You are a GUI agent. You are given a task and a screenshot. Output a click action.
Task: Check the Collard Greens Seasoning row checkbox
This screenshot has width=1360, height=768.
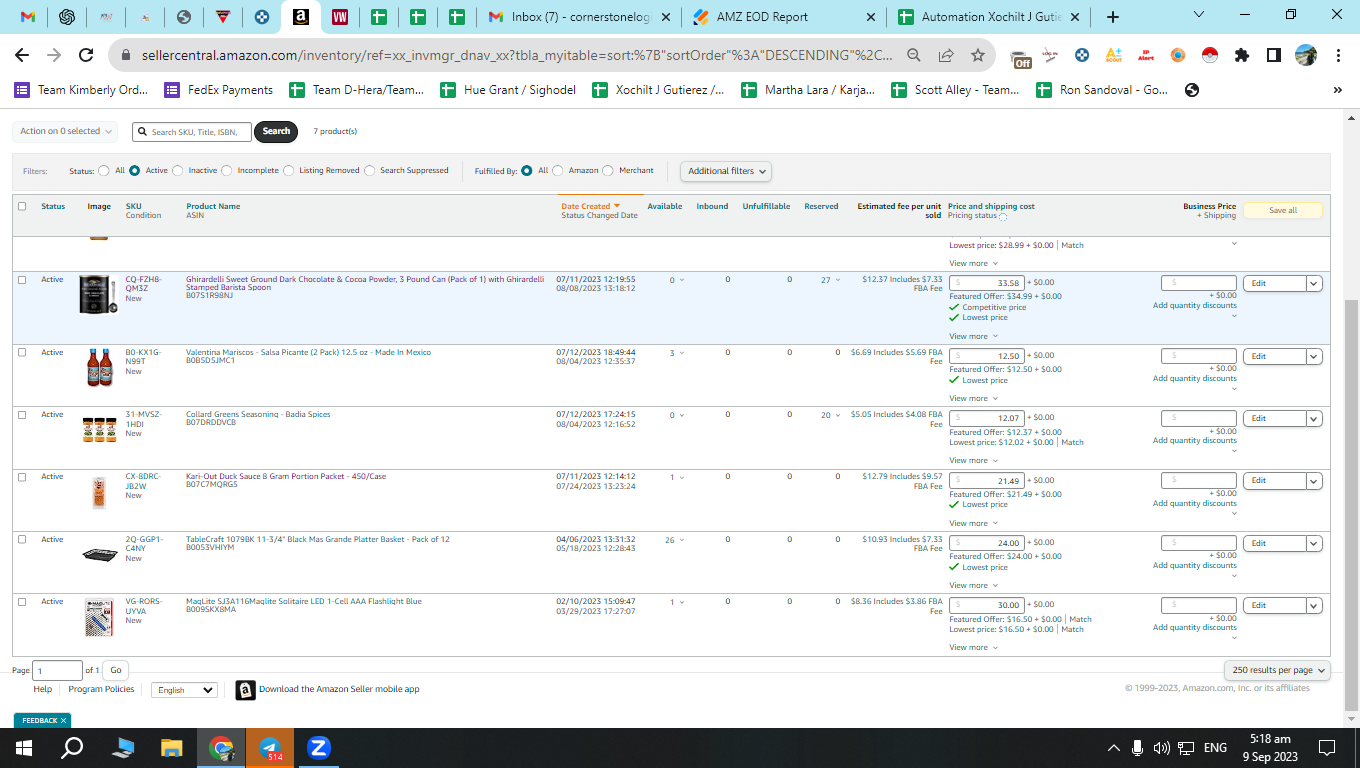pyautogui.click(x=22, y=415)
